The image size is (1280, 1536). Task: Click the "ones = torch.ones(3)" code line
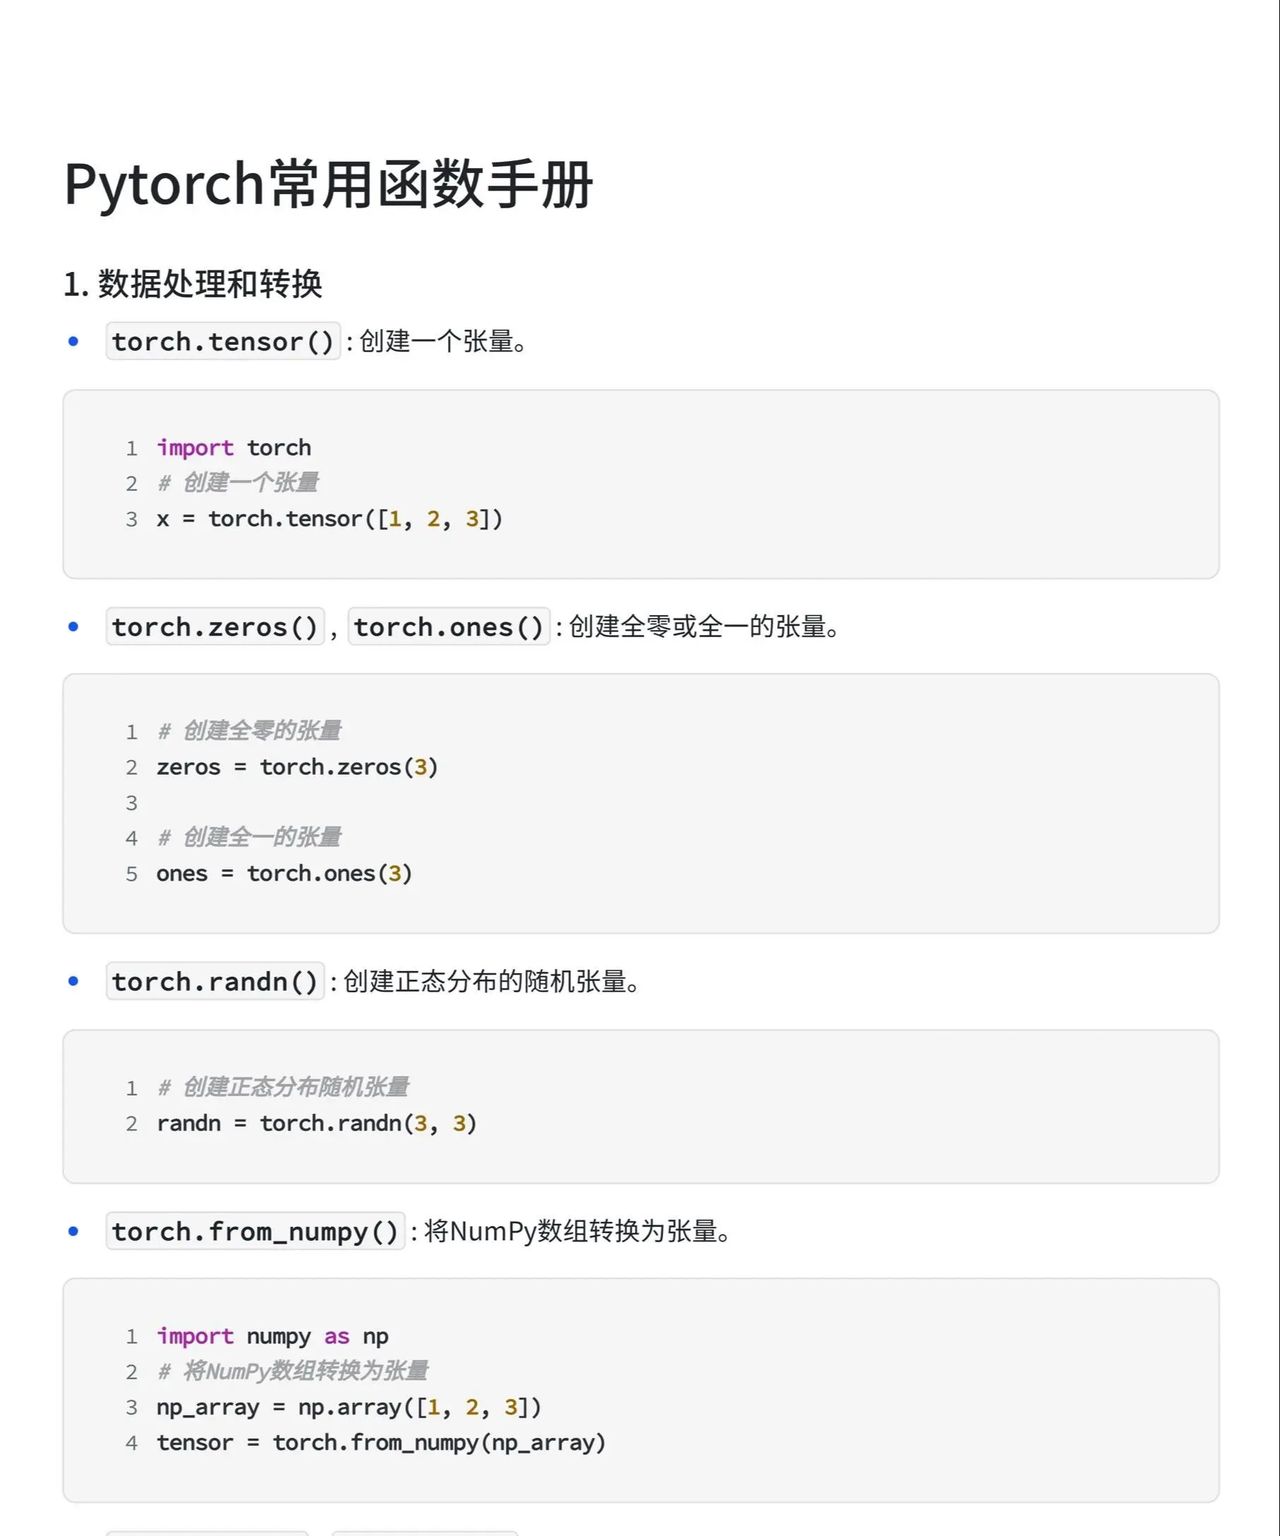(x=284, y=874)
